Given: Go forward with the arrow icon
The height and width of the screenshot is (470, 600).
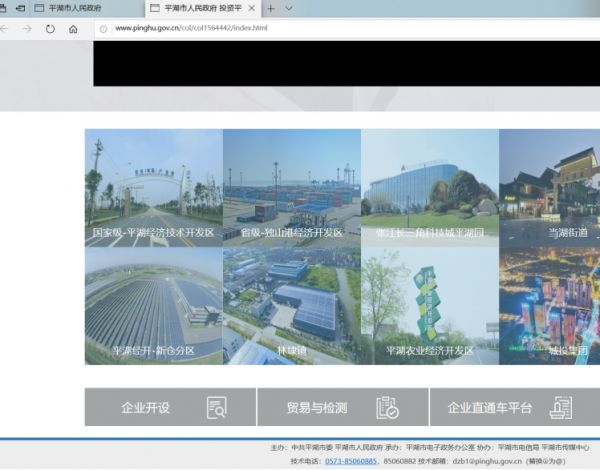Looking at the screenshot, I should pyautogui.click(x=27, y=29).
